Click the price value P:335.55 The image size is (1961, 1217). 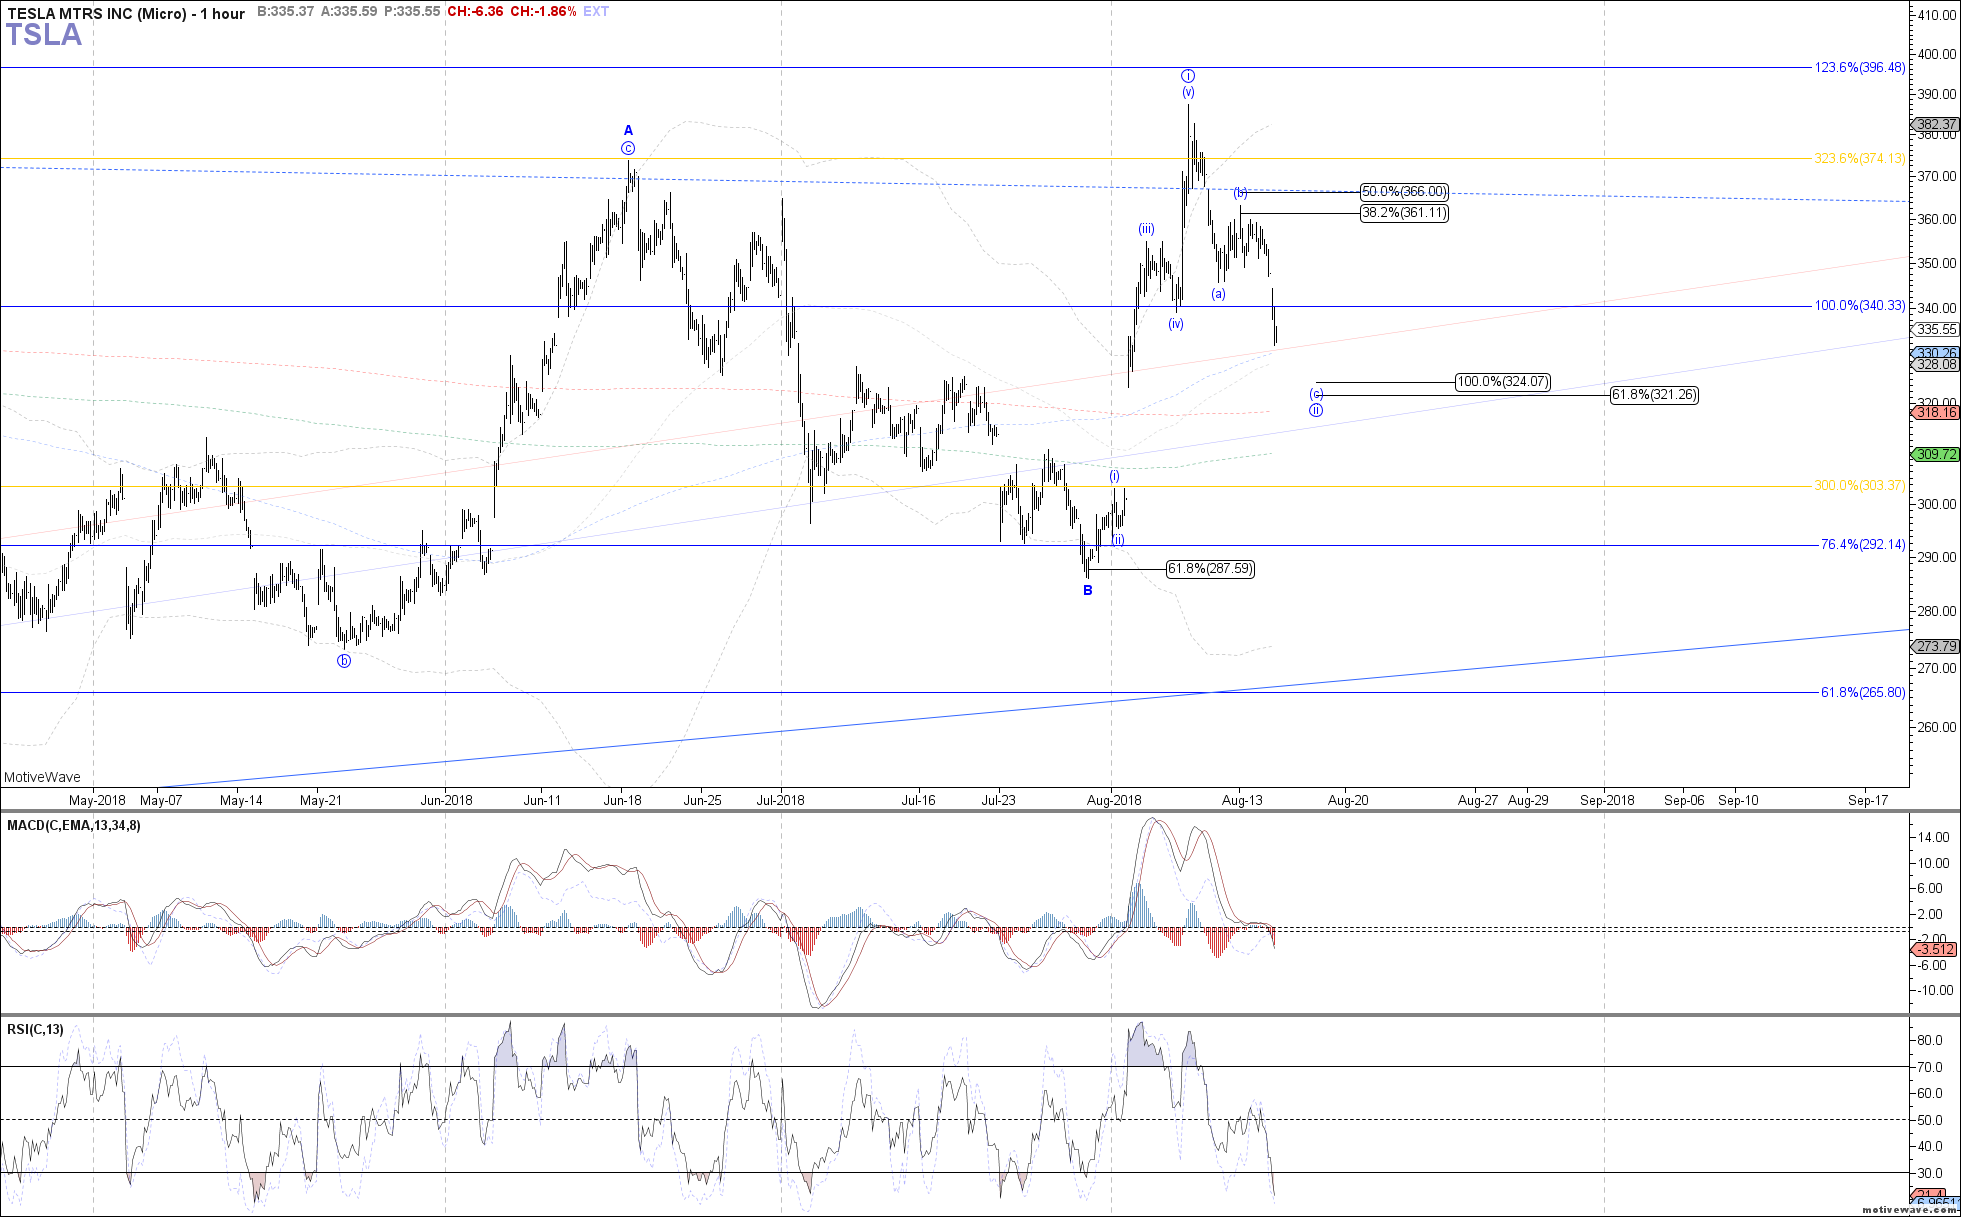point(412,12)
